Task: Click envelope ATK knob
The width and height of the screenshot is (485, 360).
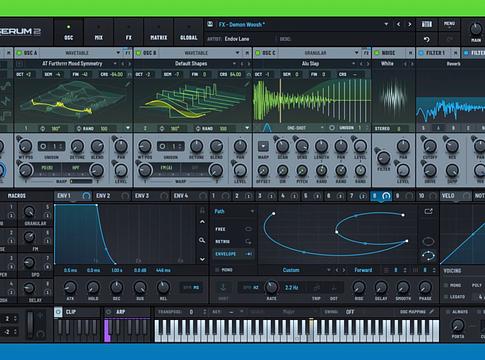Action: [70, 287]
